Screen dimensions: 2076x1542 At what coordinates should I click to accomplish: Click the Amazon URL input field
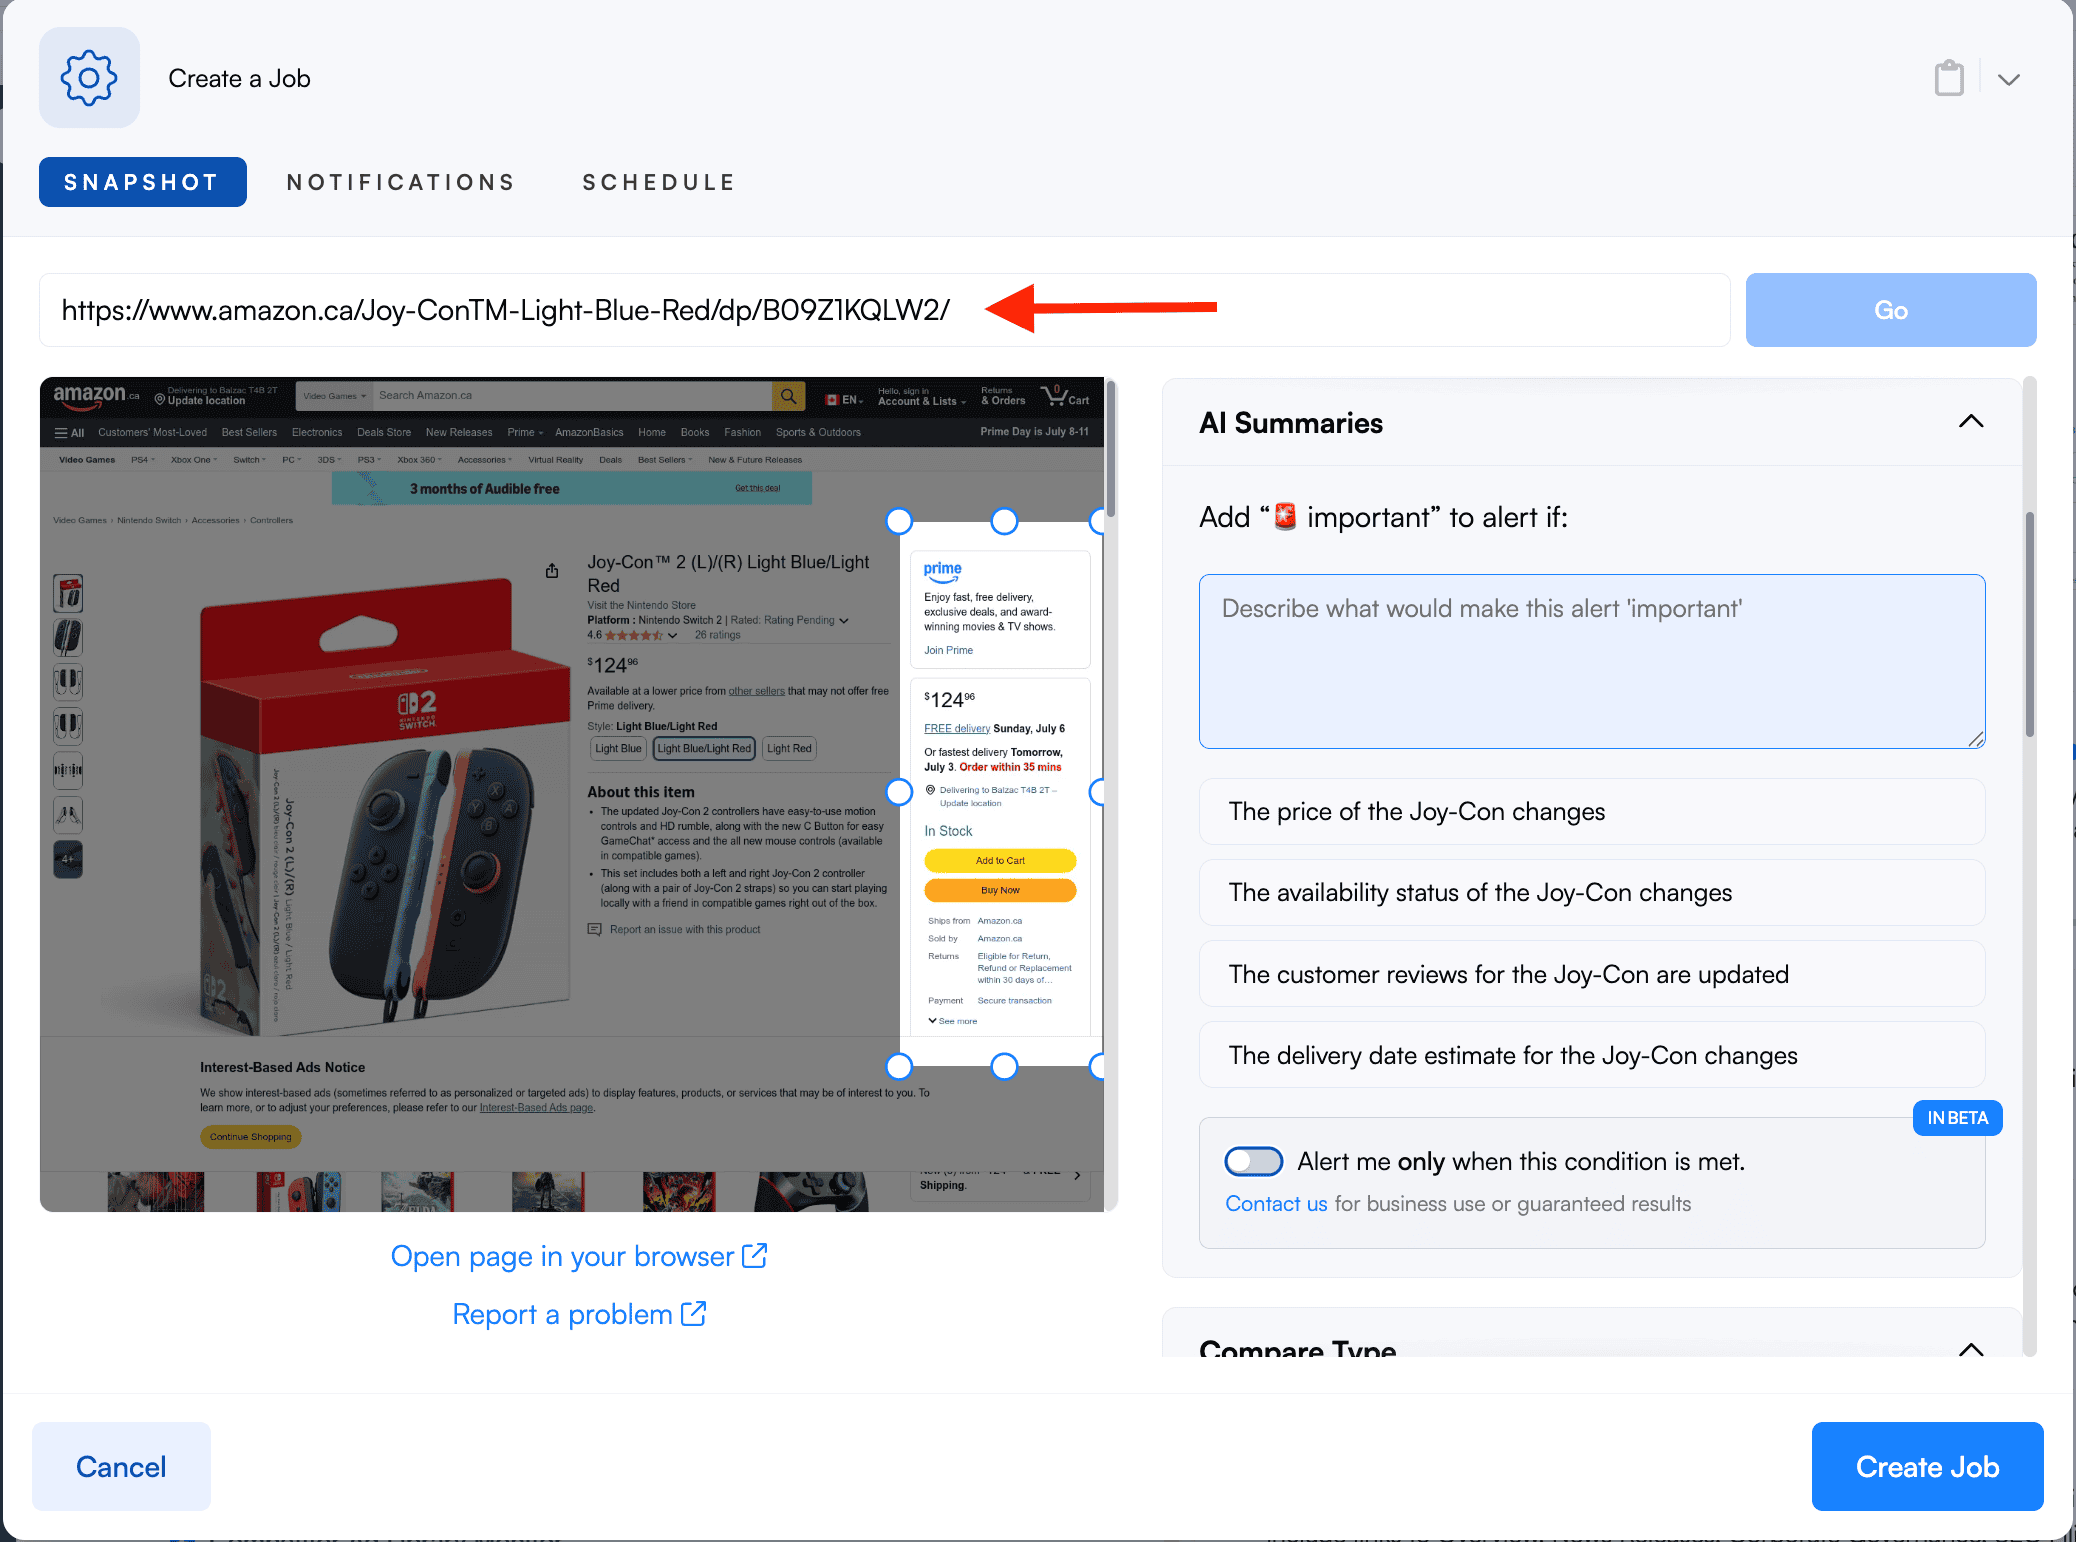[x=884, y=310]
